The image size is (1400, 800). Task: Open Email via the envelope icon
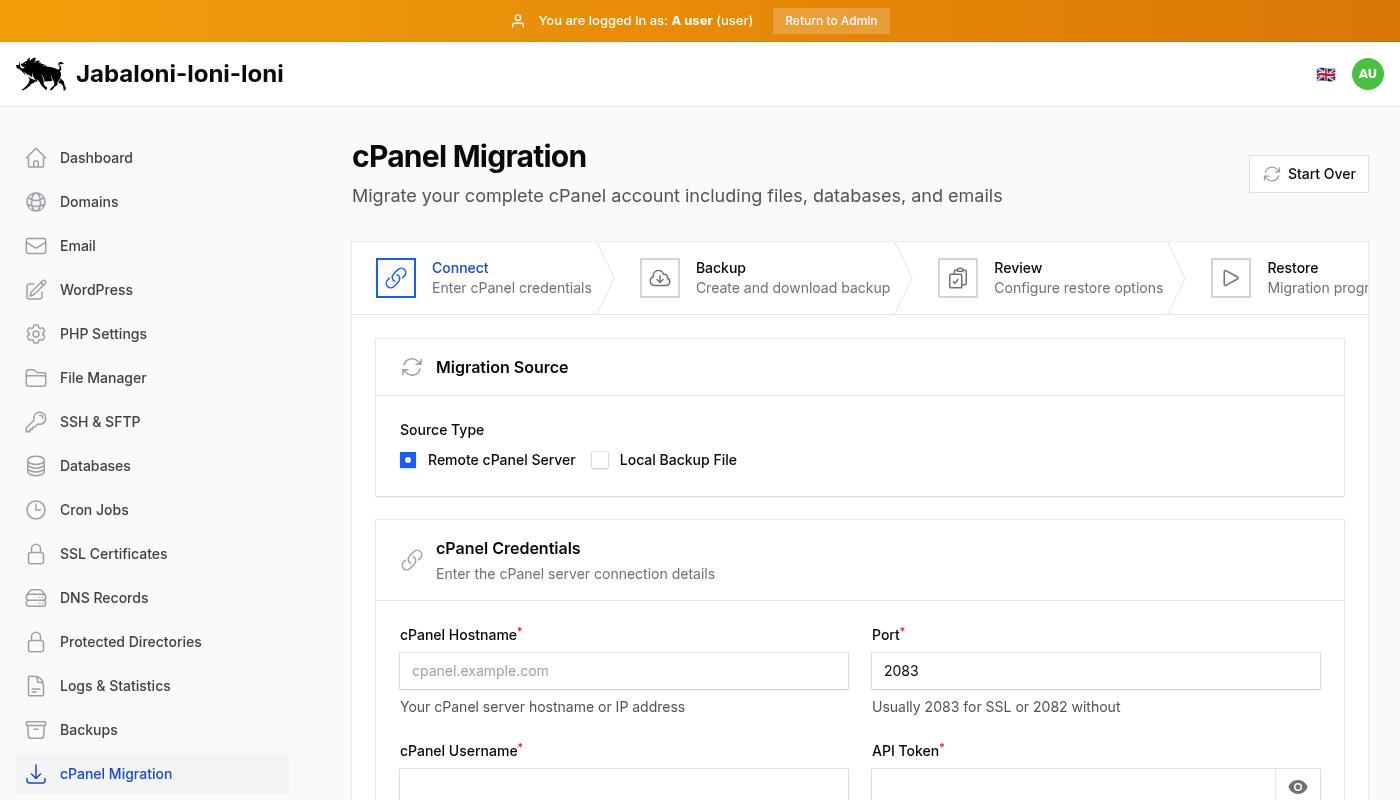pos(36,245)
